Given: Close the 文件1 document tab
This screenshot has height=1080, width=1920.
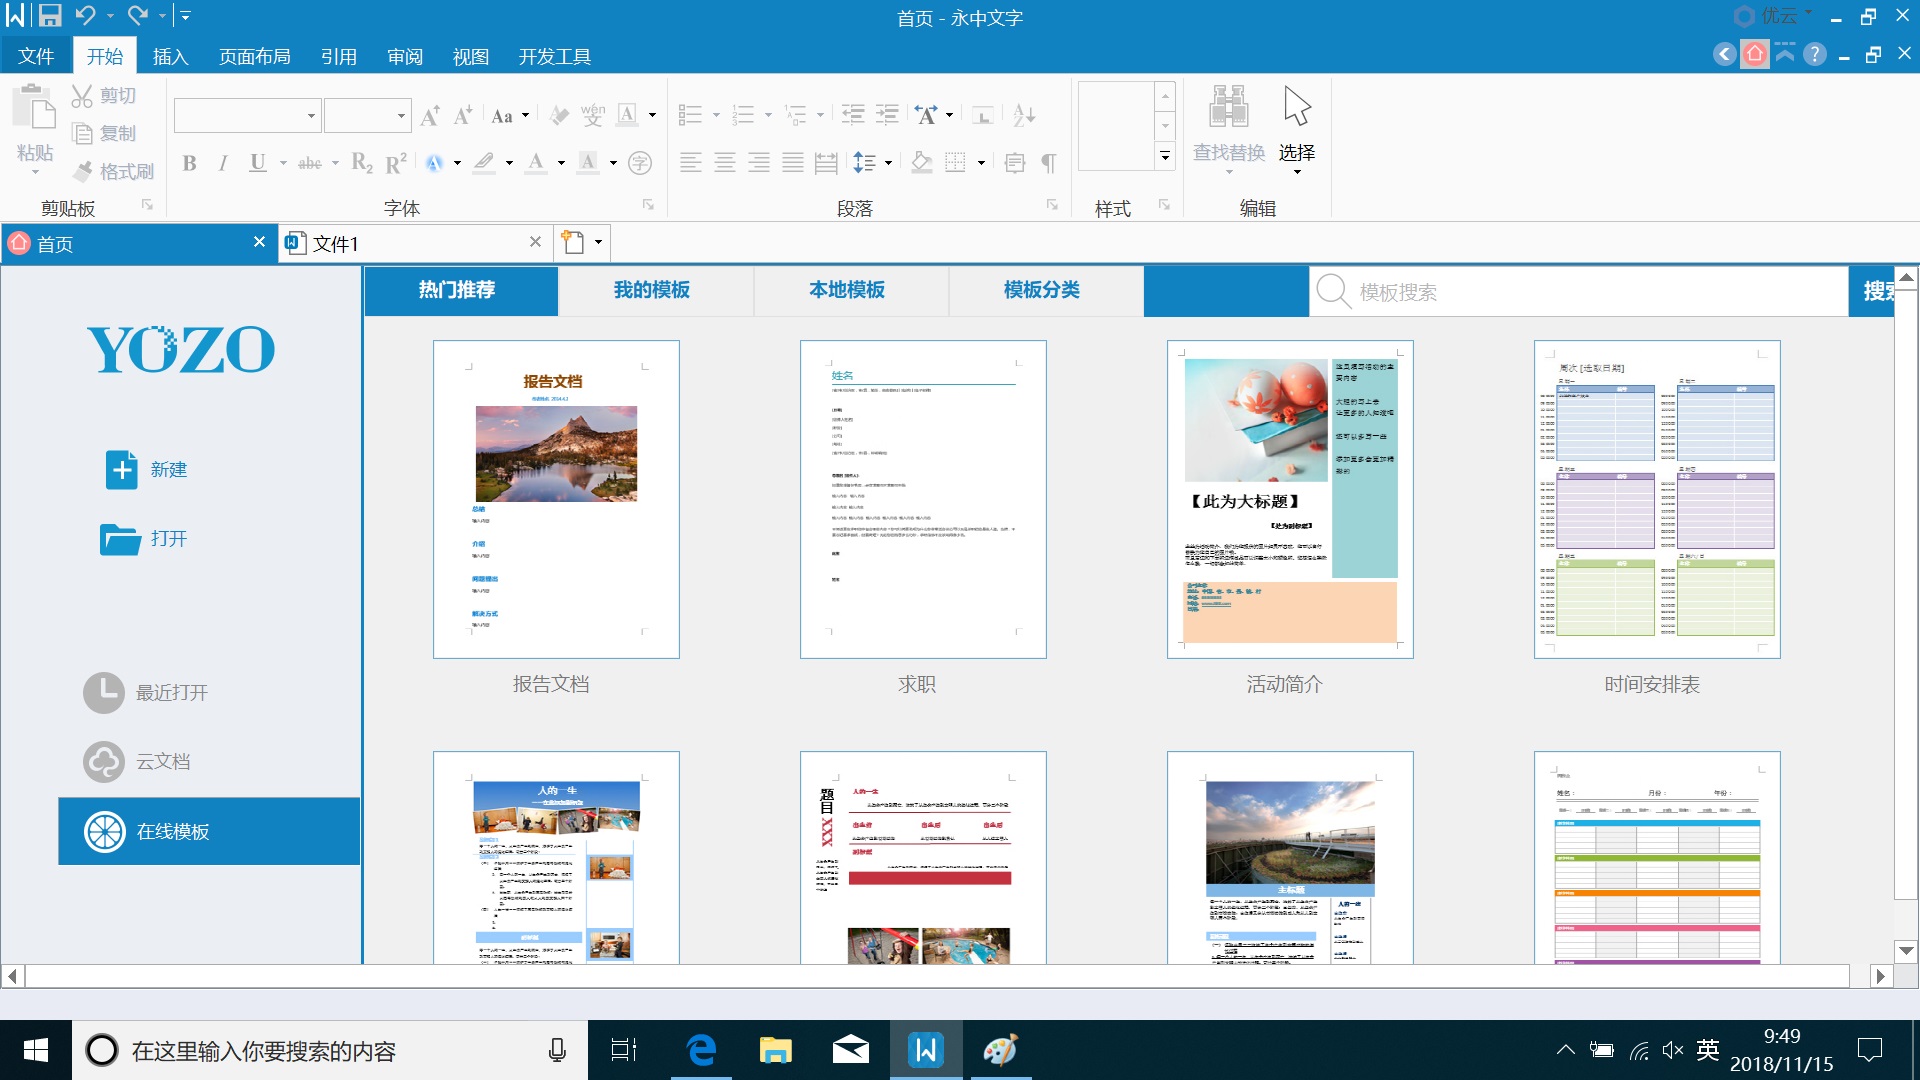Looking at the screenshot, I should tap(535, 242).
